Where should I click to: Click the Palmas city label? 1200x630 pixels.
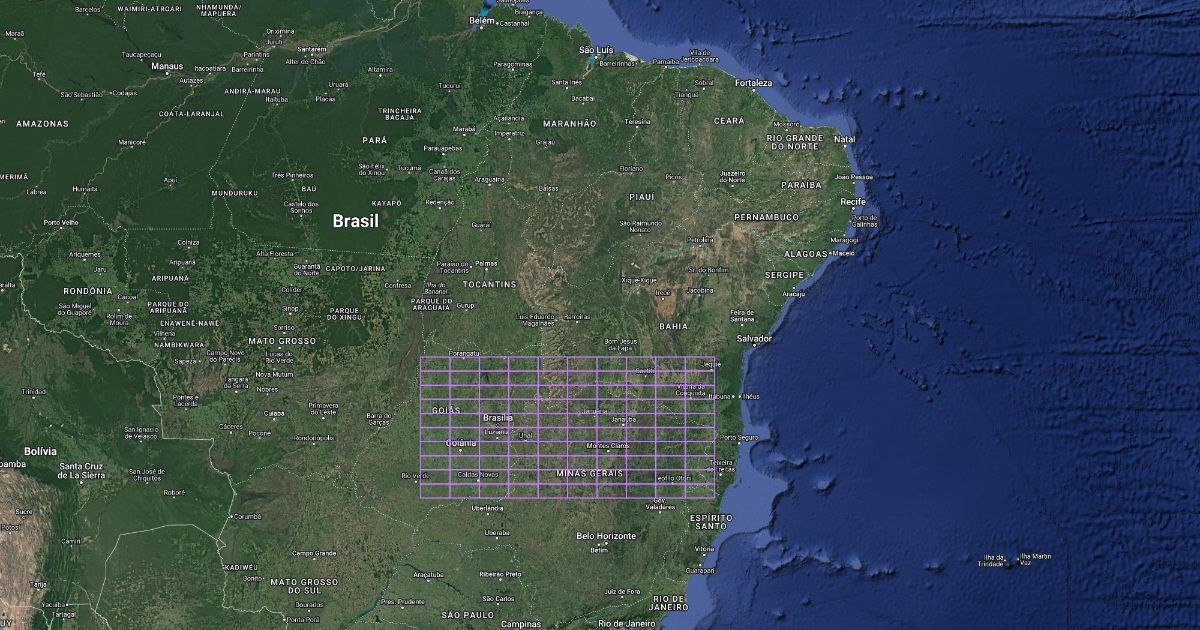486,264
